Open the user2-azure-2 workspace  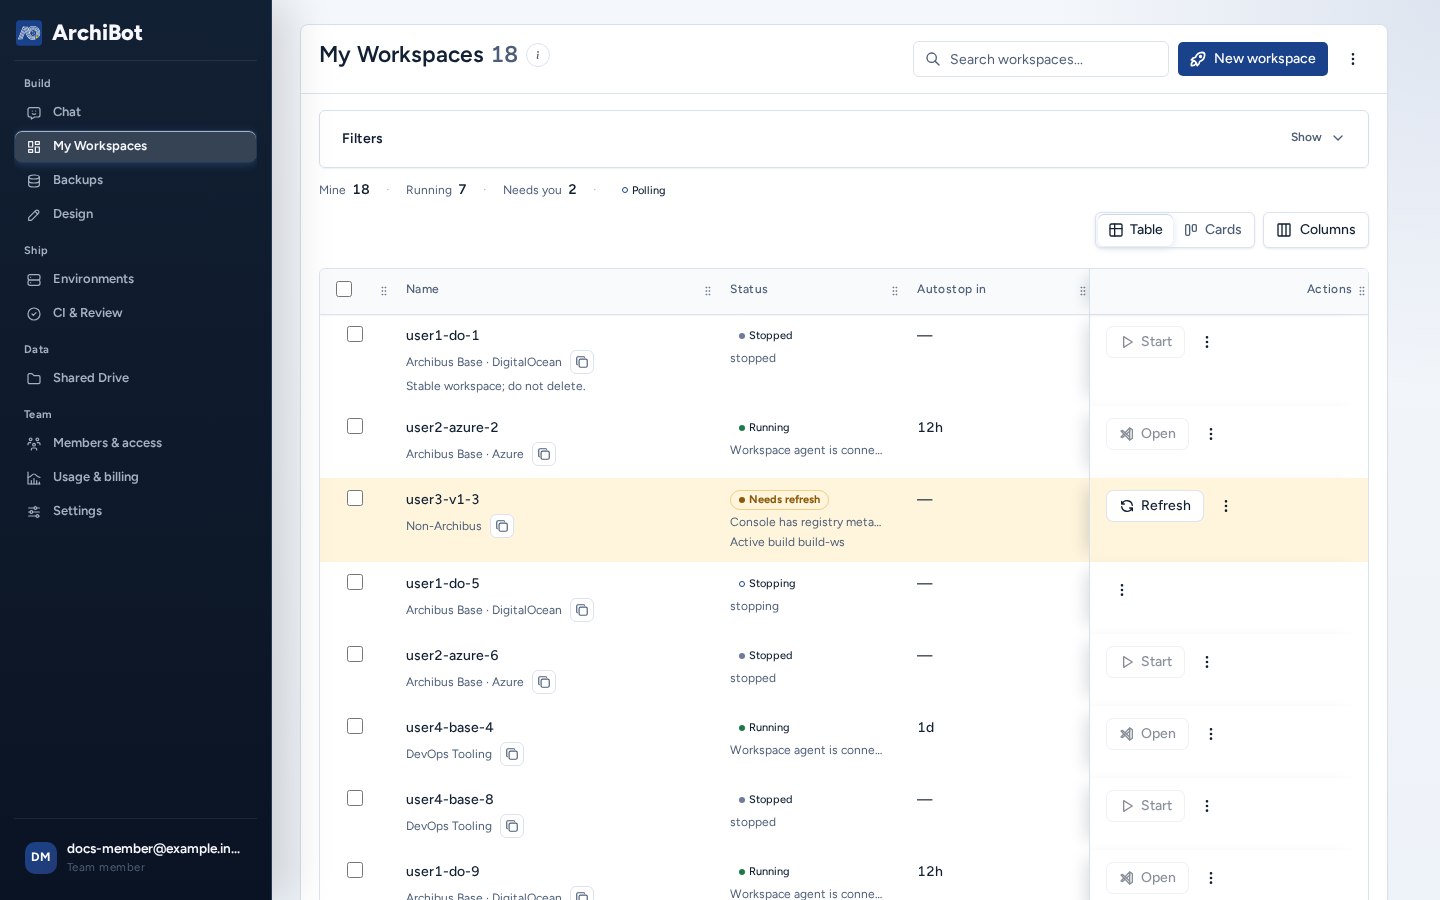tap(1147, 434)
